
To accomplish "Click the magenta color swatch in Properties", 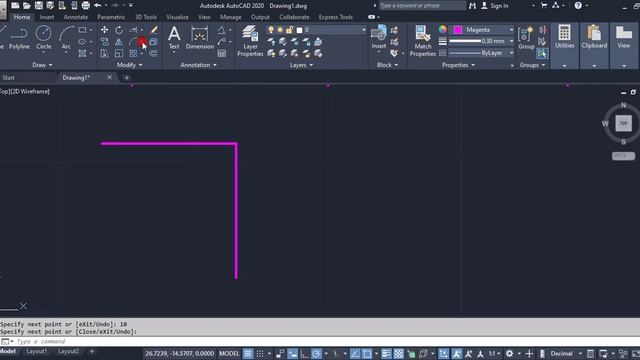I will click(458, 30).
